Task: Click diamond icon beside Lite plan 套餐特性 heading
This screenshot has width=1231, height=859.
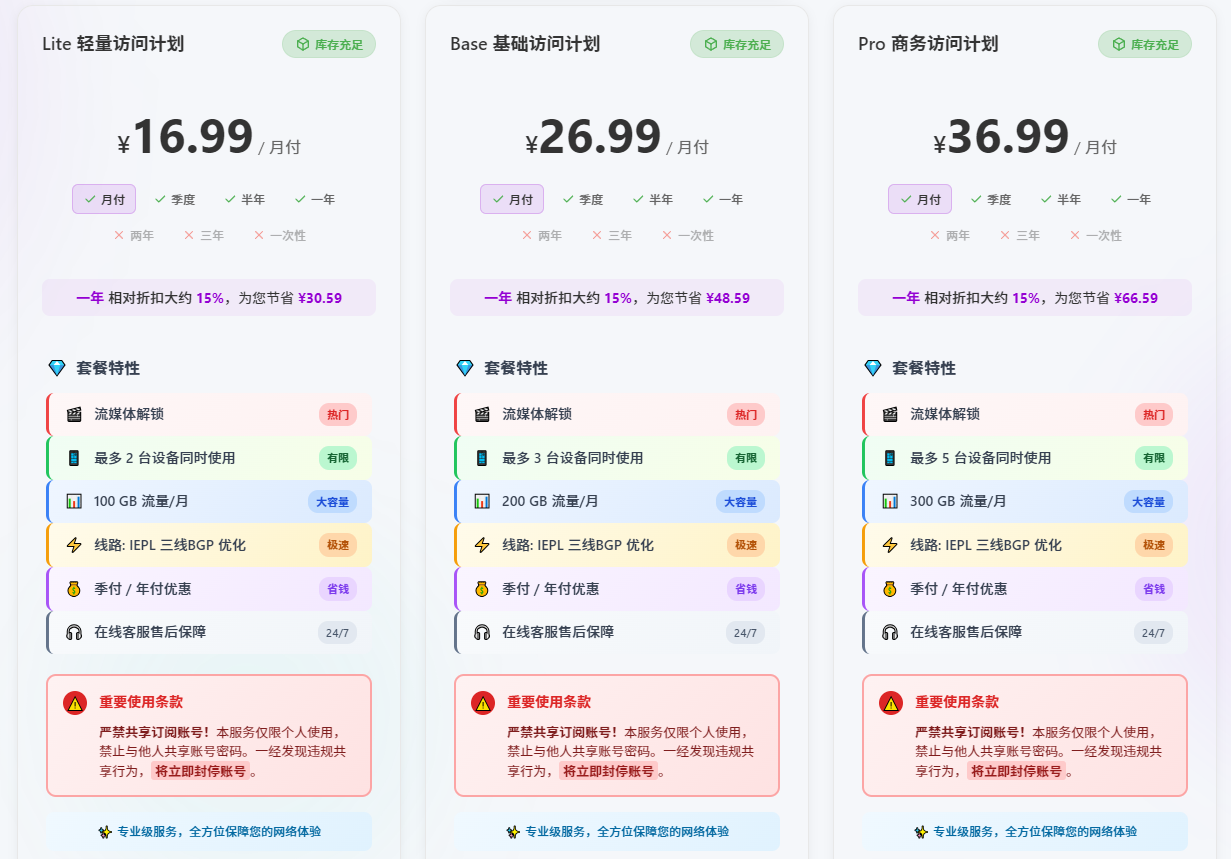Action: [x=57, y=368]
